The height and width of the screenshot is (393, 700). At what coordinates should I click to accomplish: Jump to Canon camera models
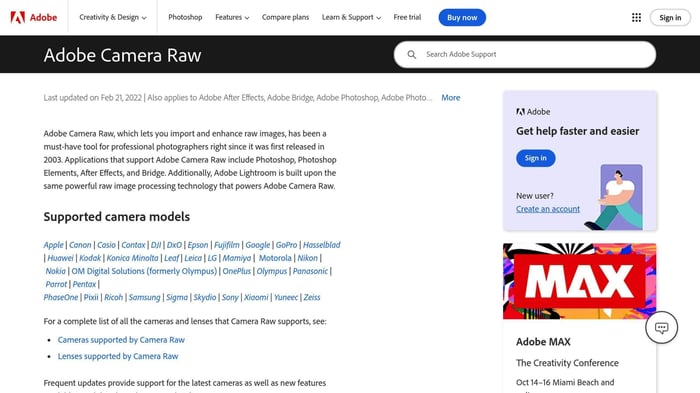click(x=80, y=245)
